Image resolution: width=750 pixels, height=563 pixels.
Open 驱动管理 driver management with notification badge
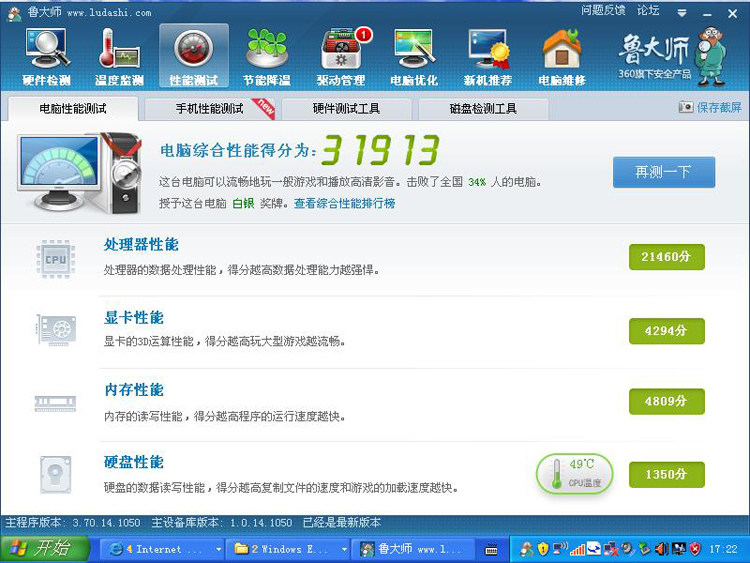click(x=341, y=56)
